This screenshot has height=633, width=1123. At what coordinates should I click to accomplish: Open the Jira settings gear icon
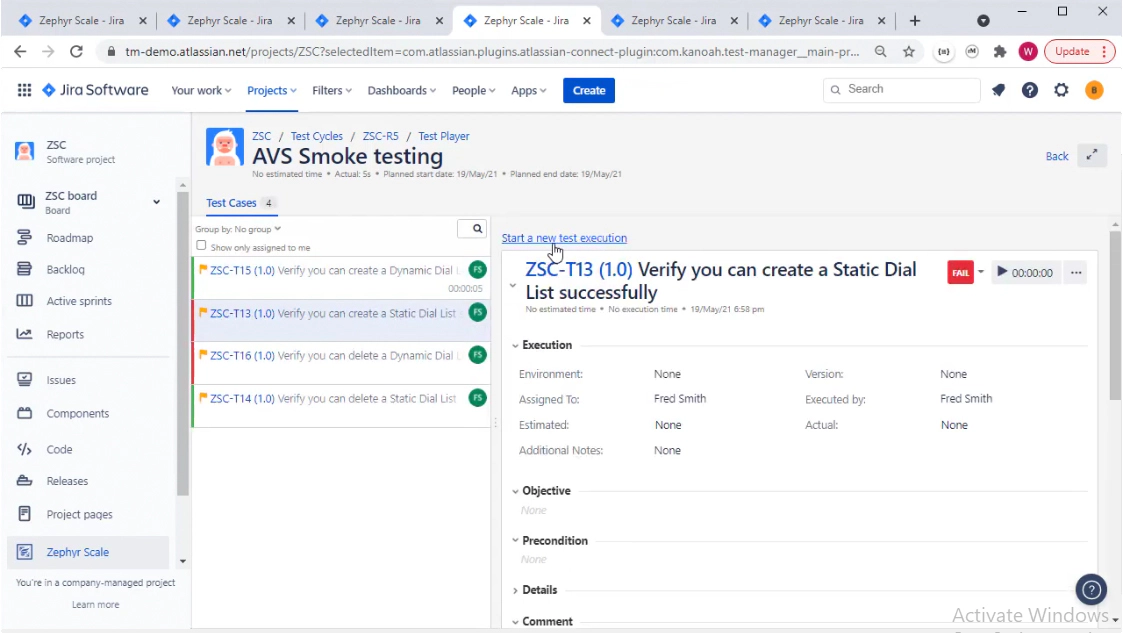(1061, 90)
